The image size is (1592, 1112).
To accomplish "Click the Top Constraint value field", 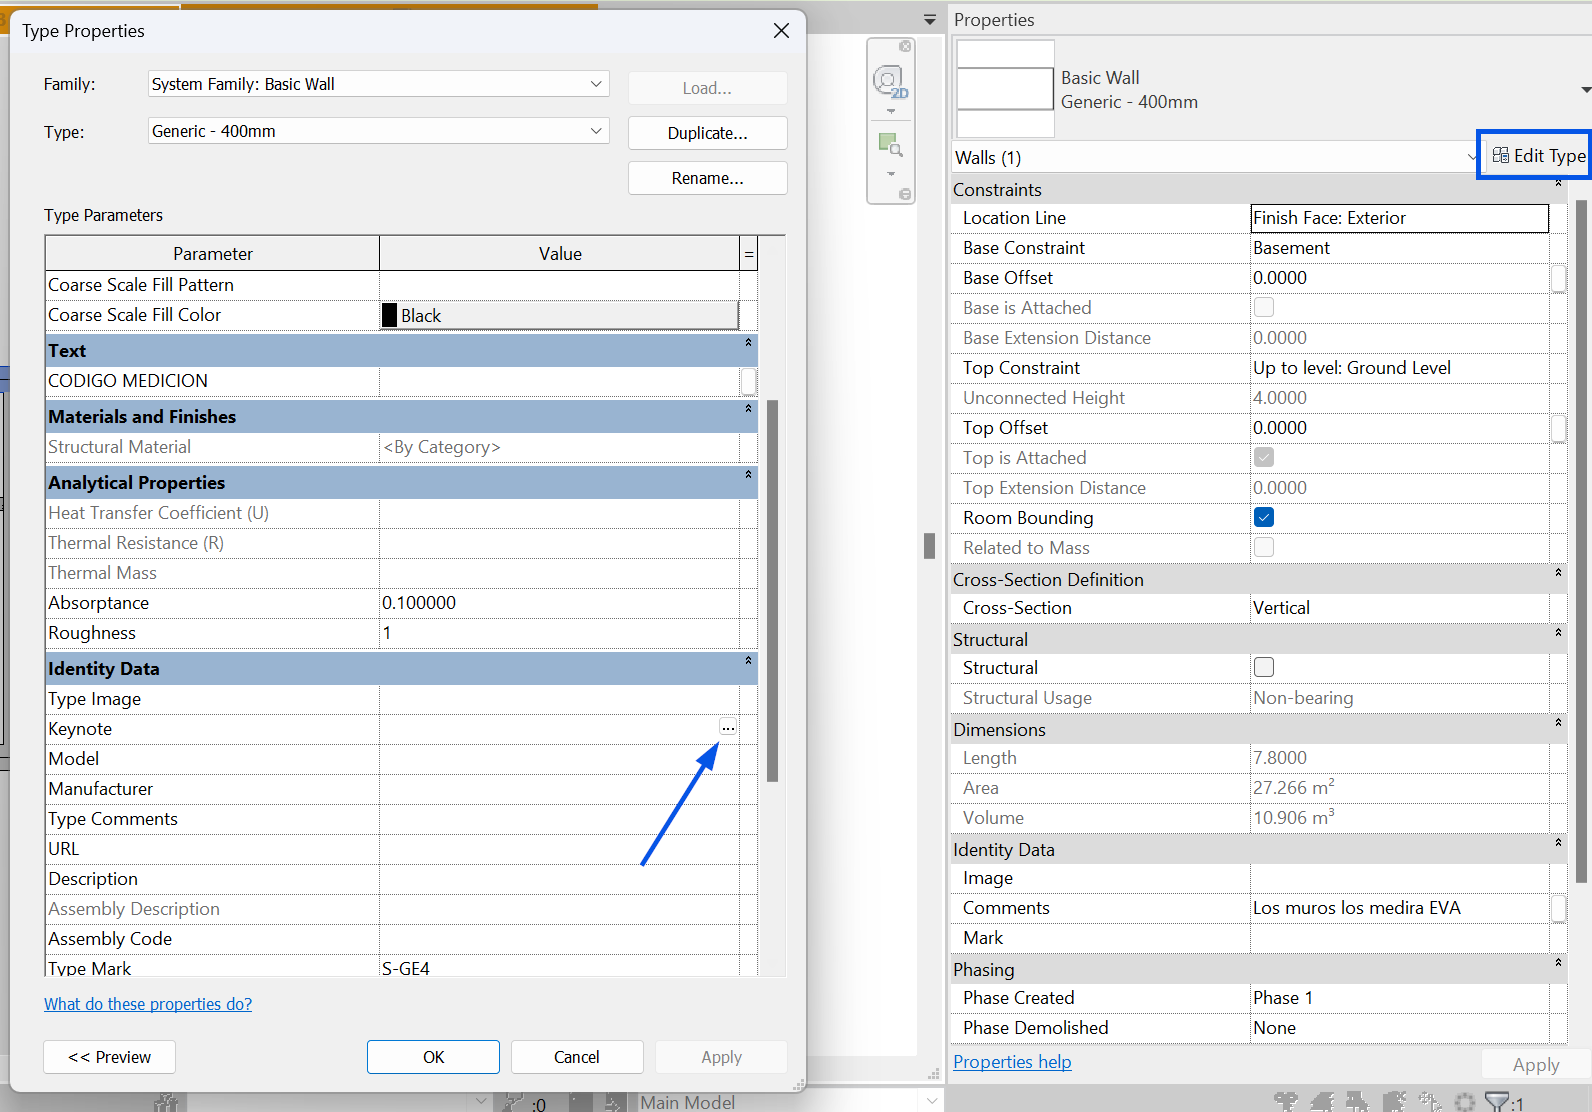I will coord(1400,368).
